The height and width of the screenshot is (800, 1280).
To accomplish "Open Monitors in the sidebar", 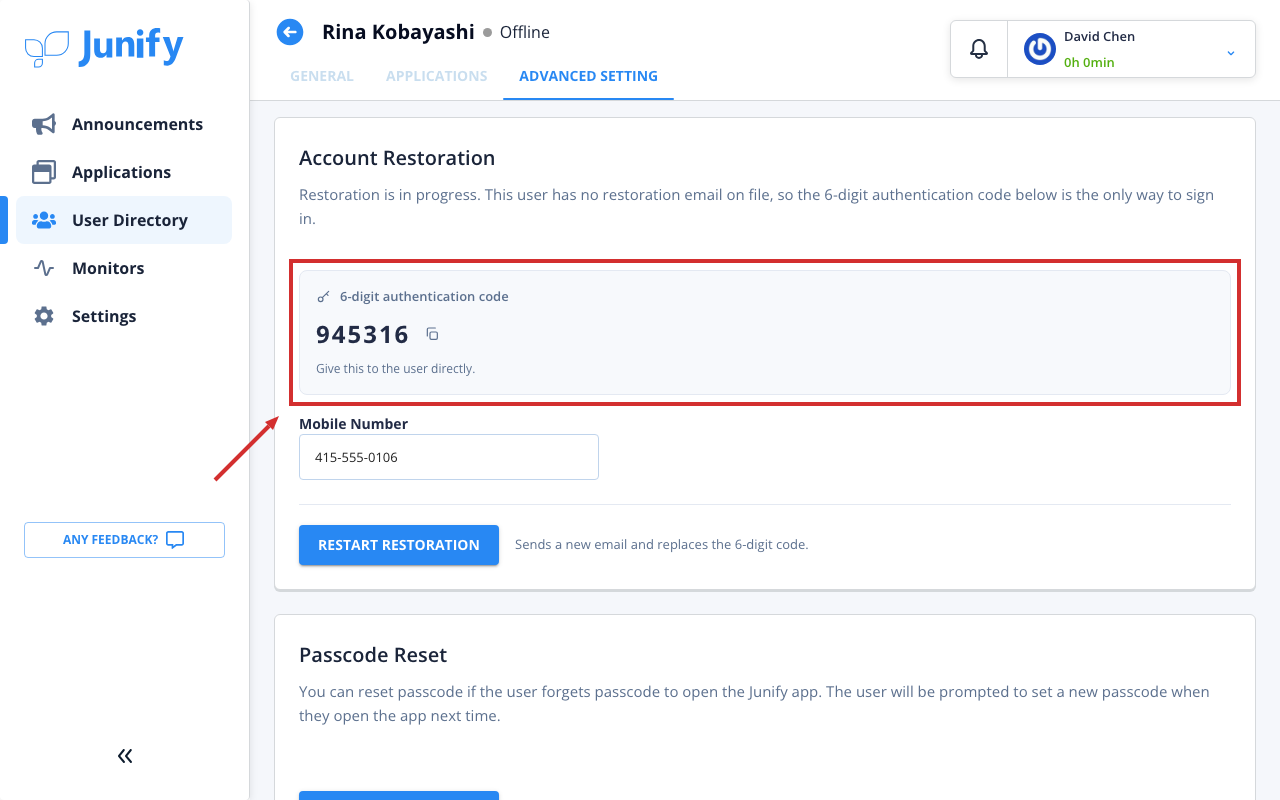I will pos(124,268).
